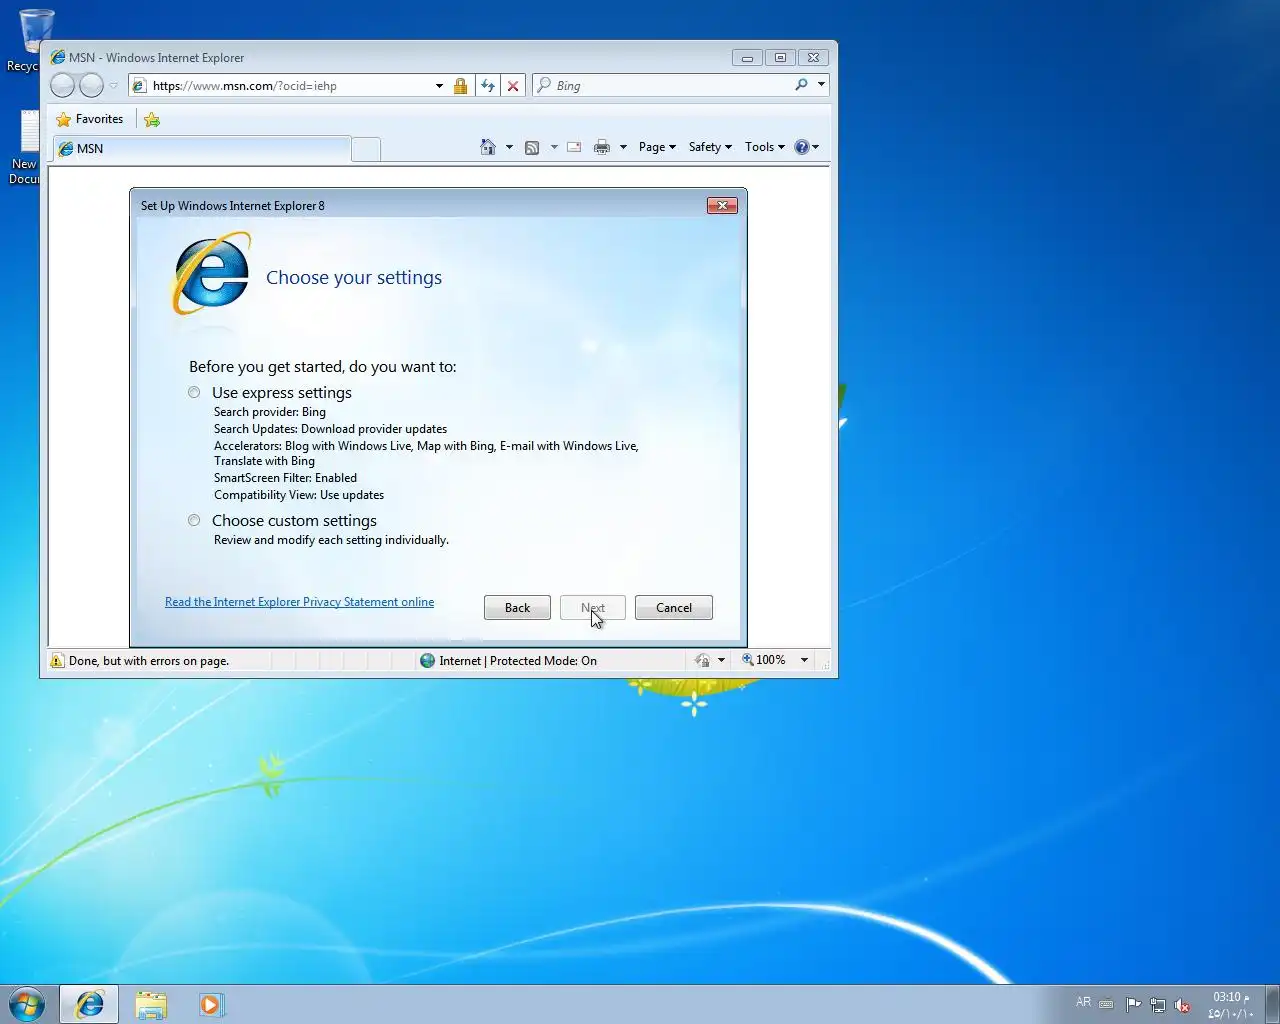Open a new blank tab
This screenshot has height=1024, width=1280.
pyautogui.click(x=366, y=150)
